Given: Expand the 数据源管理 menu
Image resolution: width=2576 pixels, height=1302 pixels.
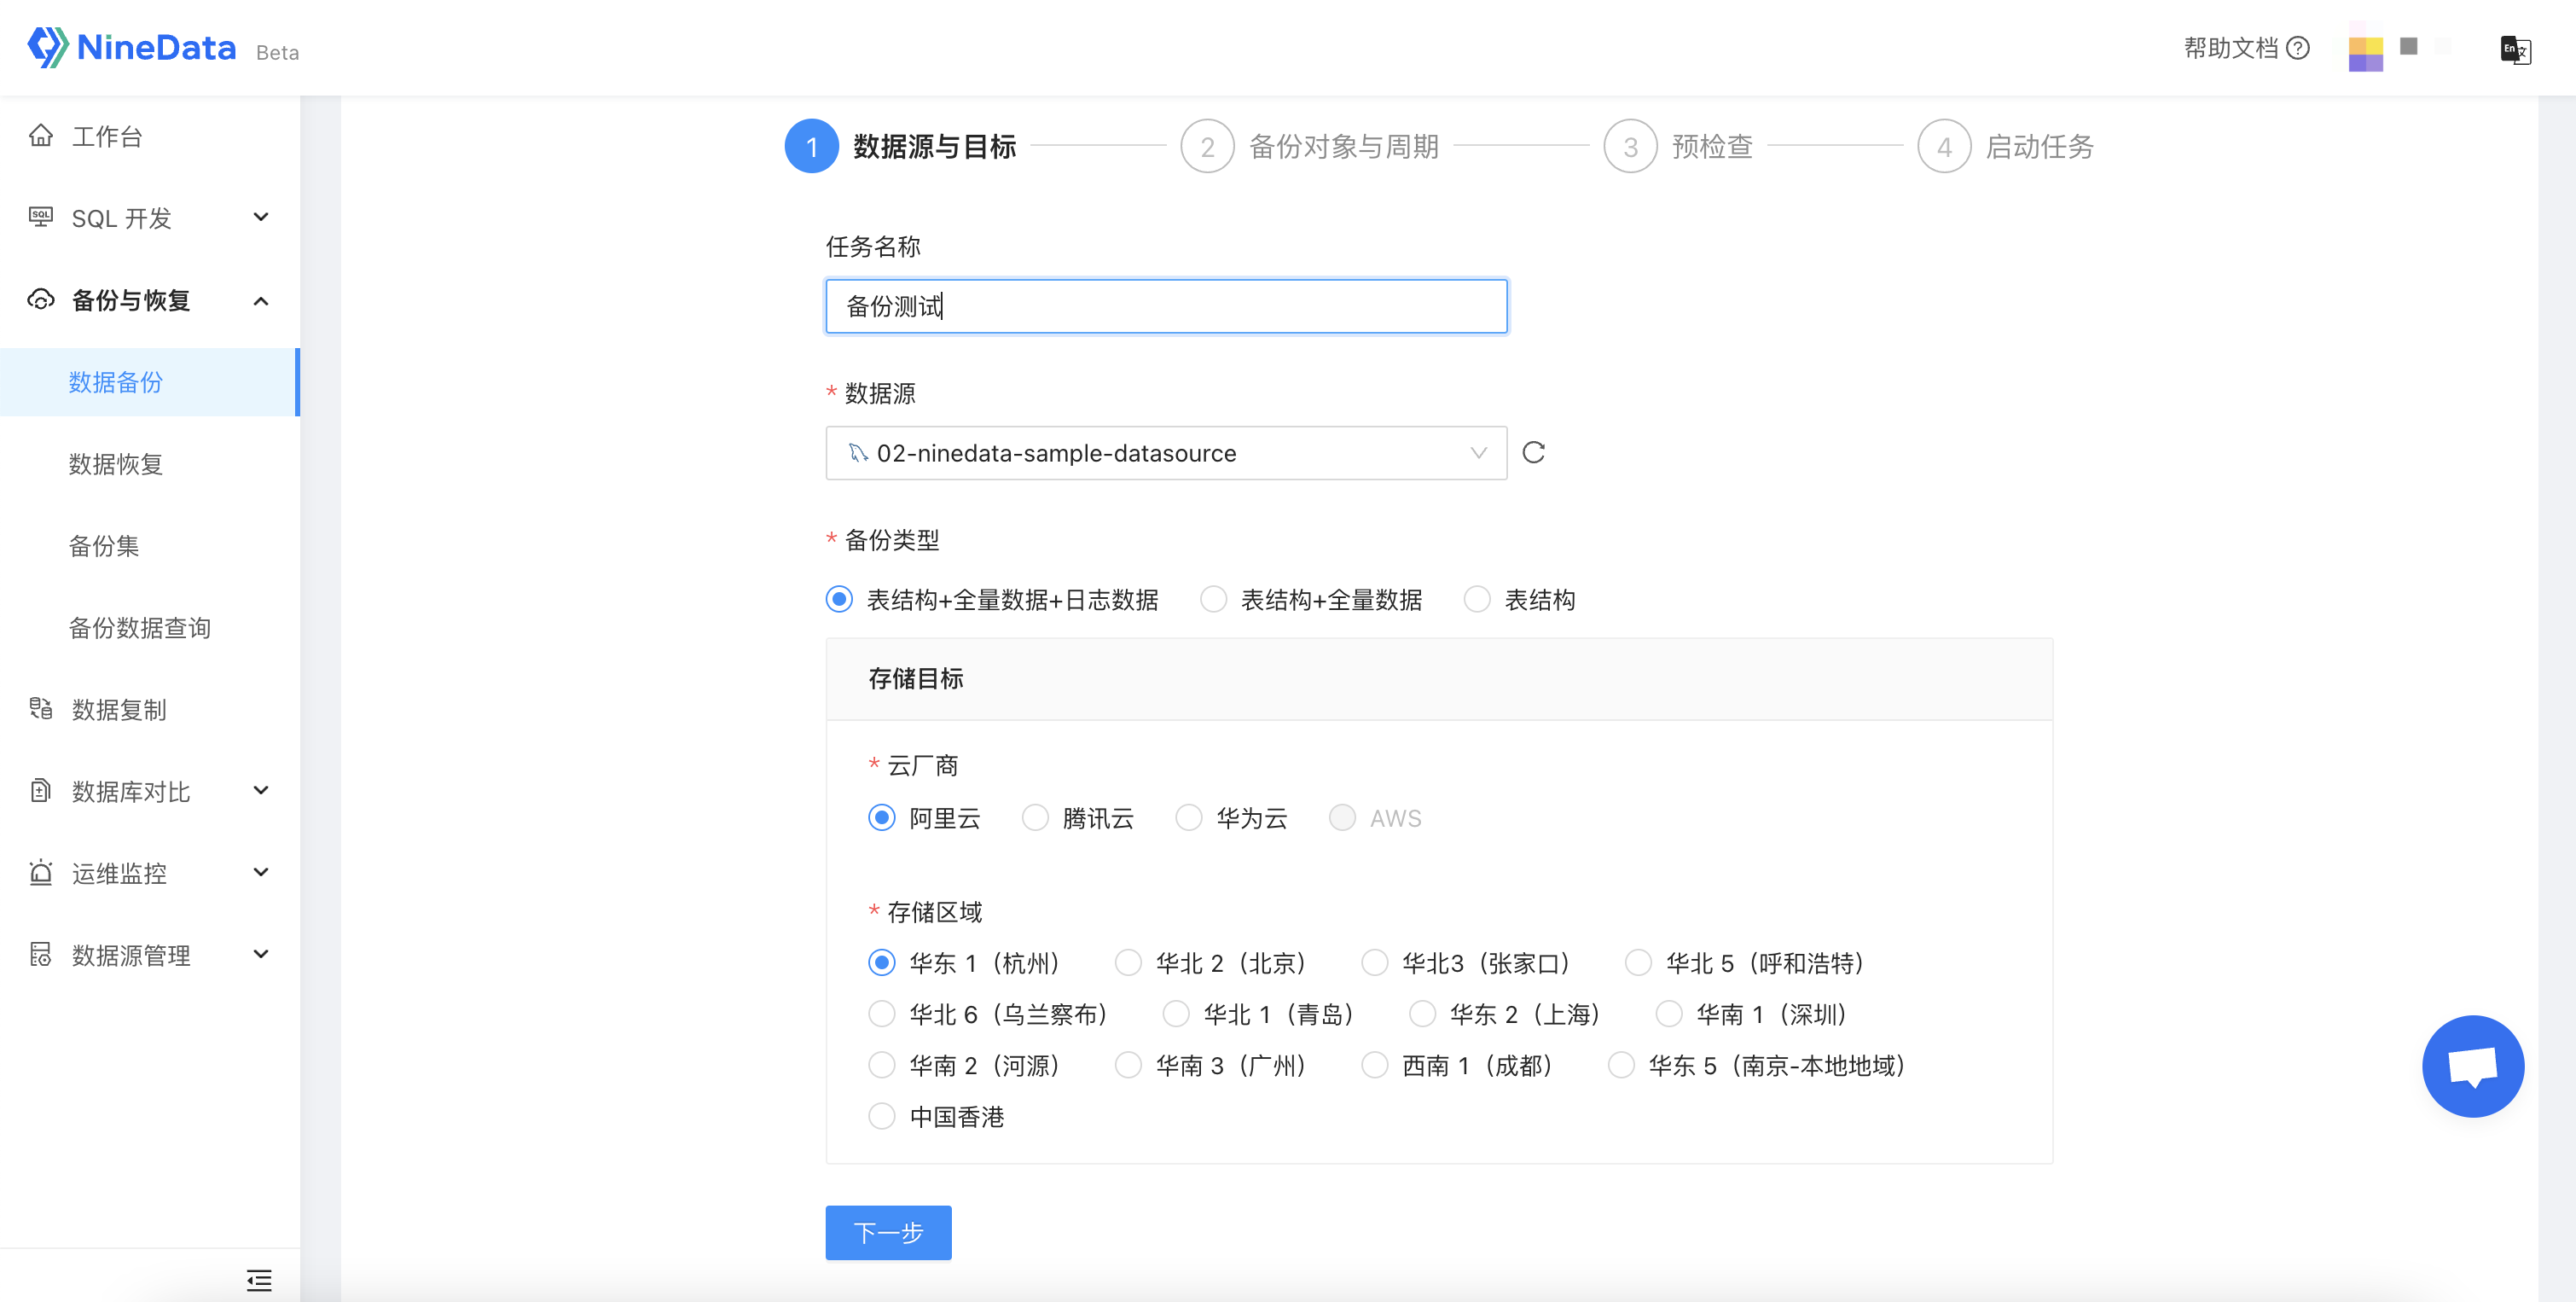Looking at the screenshot, I should 261,954.
